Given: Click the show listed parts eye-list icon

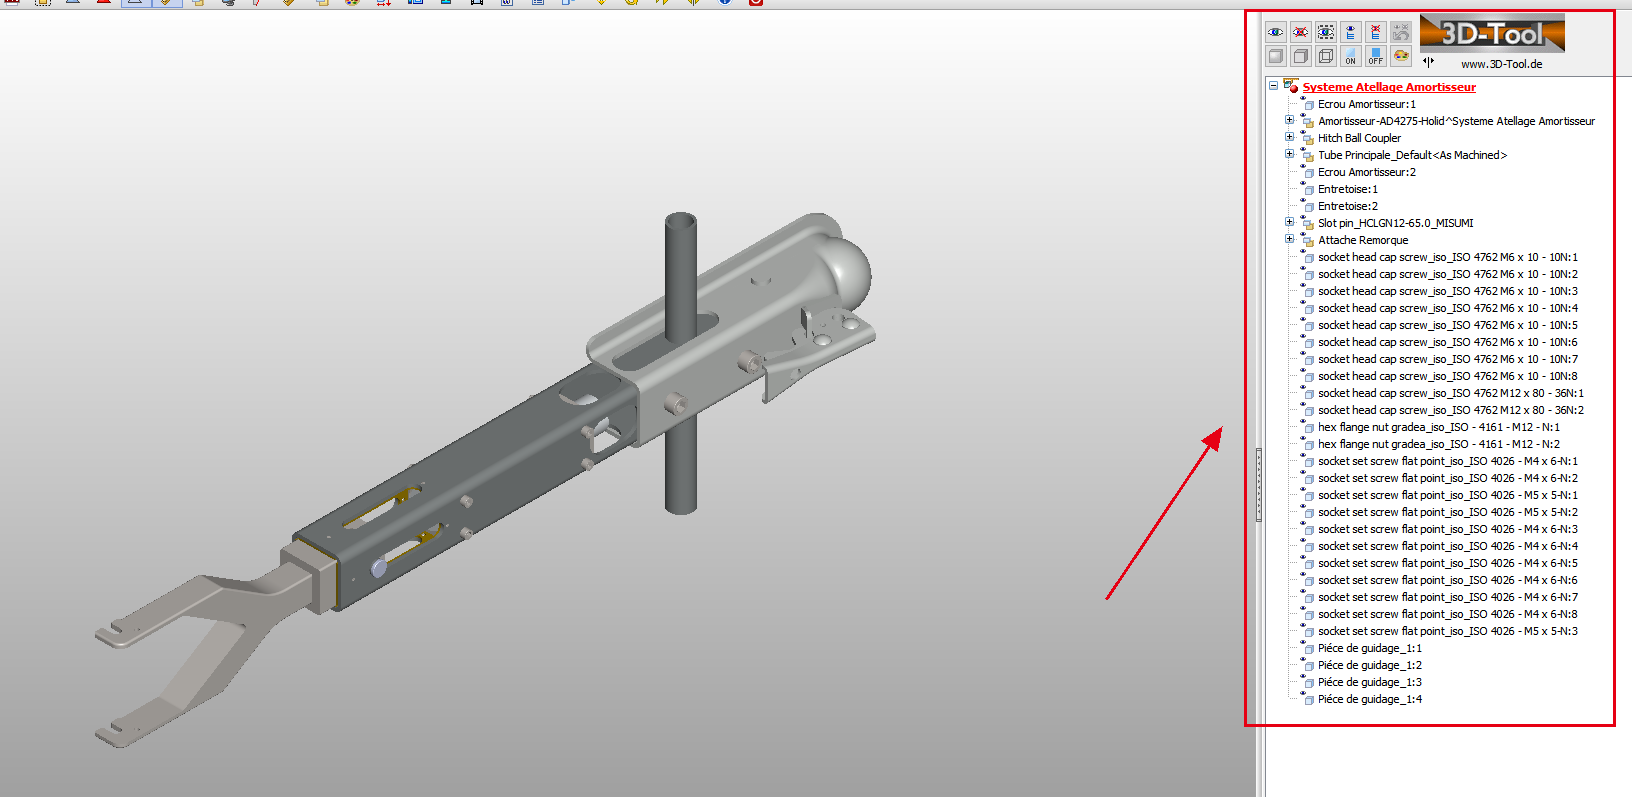Looking at the screenshot, I should pyautogui.click(x=1350, y=33).
